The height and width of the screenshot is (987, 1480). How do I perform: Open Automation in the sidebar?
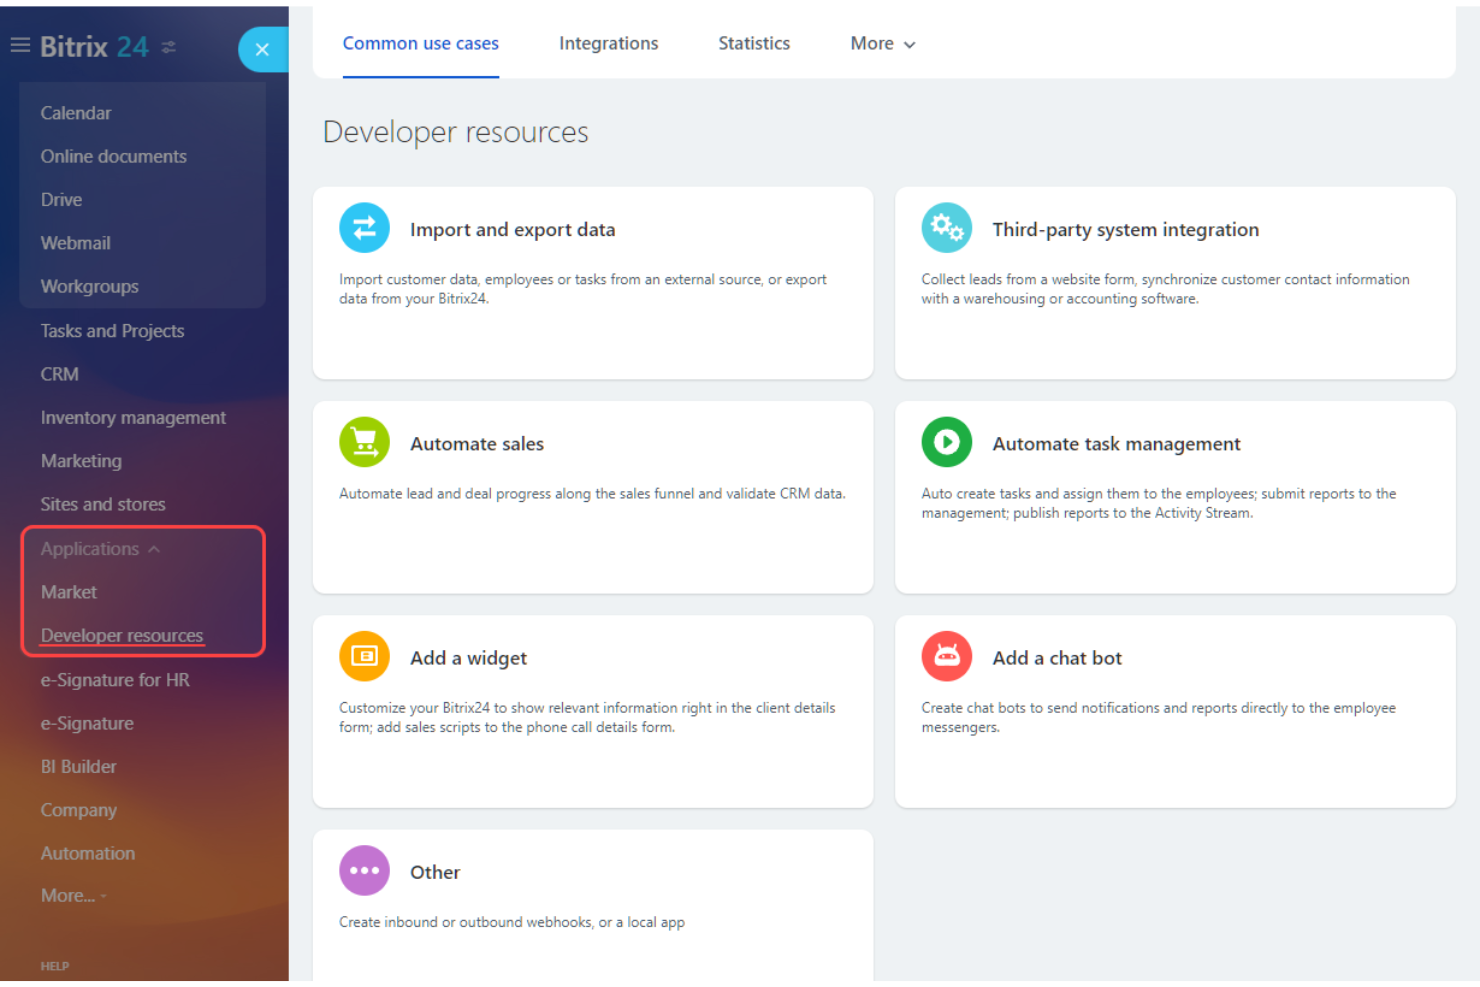87,854
